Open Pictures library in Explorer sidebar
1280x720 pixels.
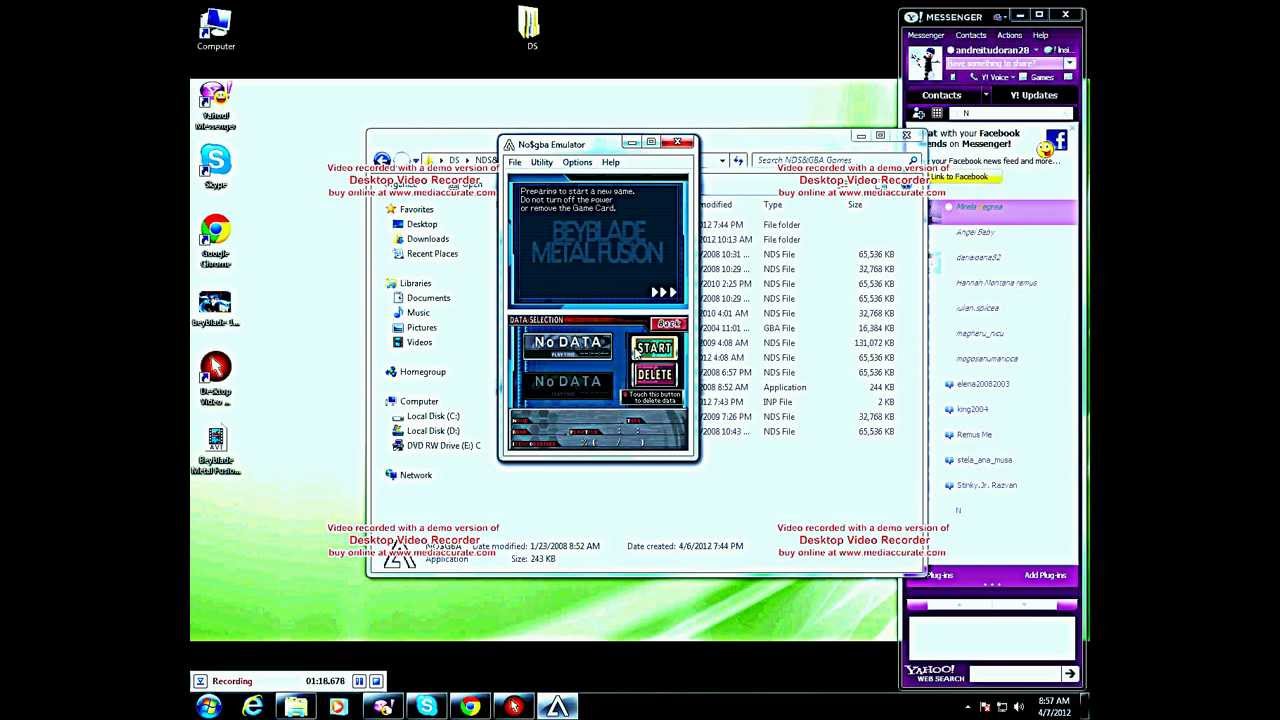422,327
